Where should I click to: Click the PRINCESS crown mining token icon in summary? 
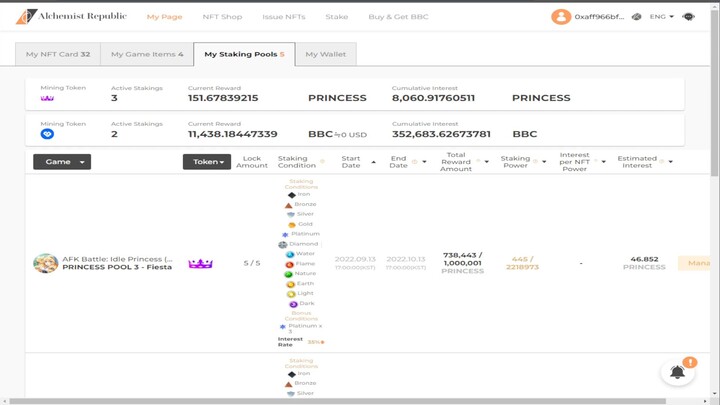coord(47,98)
